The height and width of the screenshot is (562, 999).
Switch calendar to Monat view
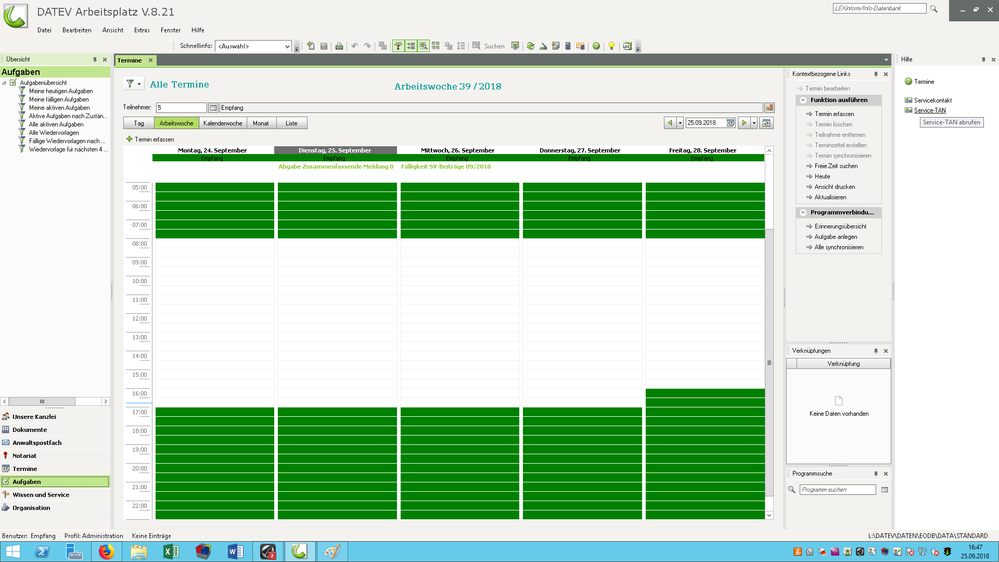click(x=261, y=123)
